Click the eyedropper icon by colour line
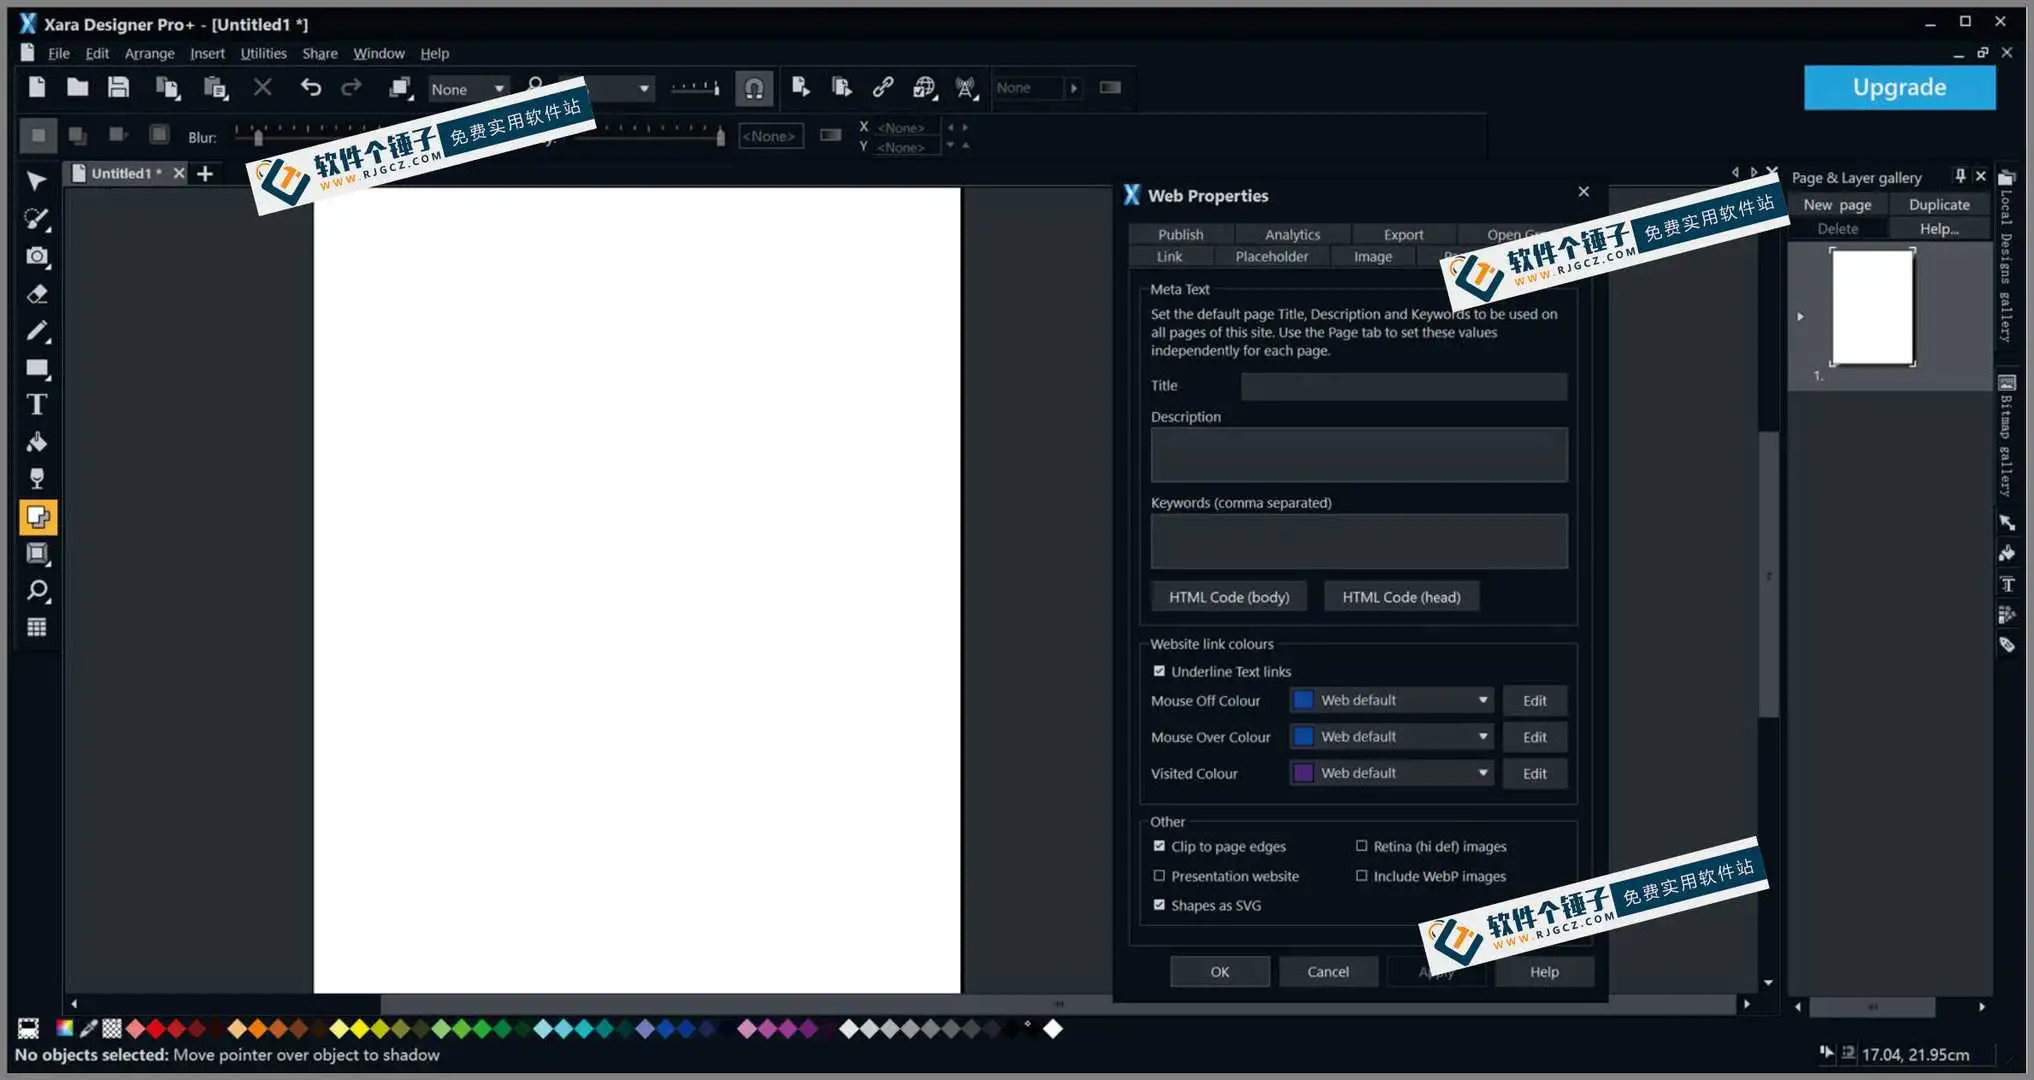The width and height of the screenshot is (2034, 1080). [88, 1028]
